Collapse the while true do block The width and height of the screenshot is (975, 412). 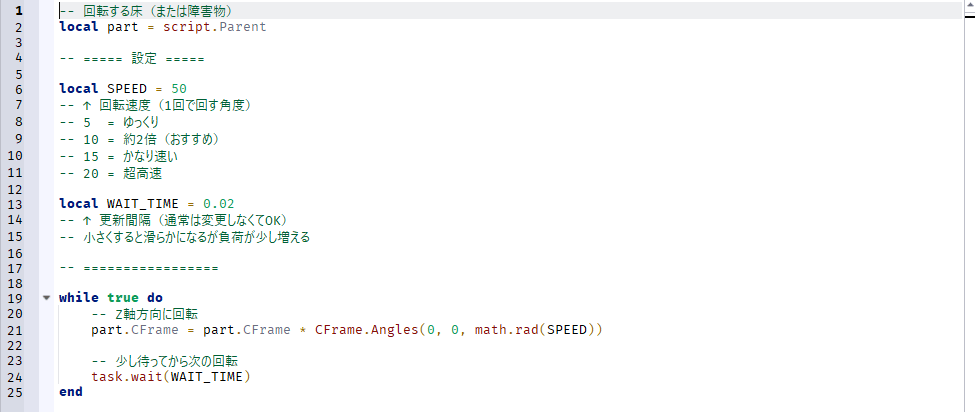(x=46, y=298)
